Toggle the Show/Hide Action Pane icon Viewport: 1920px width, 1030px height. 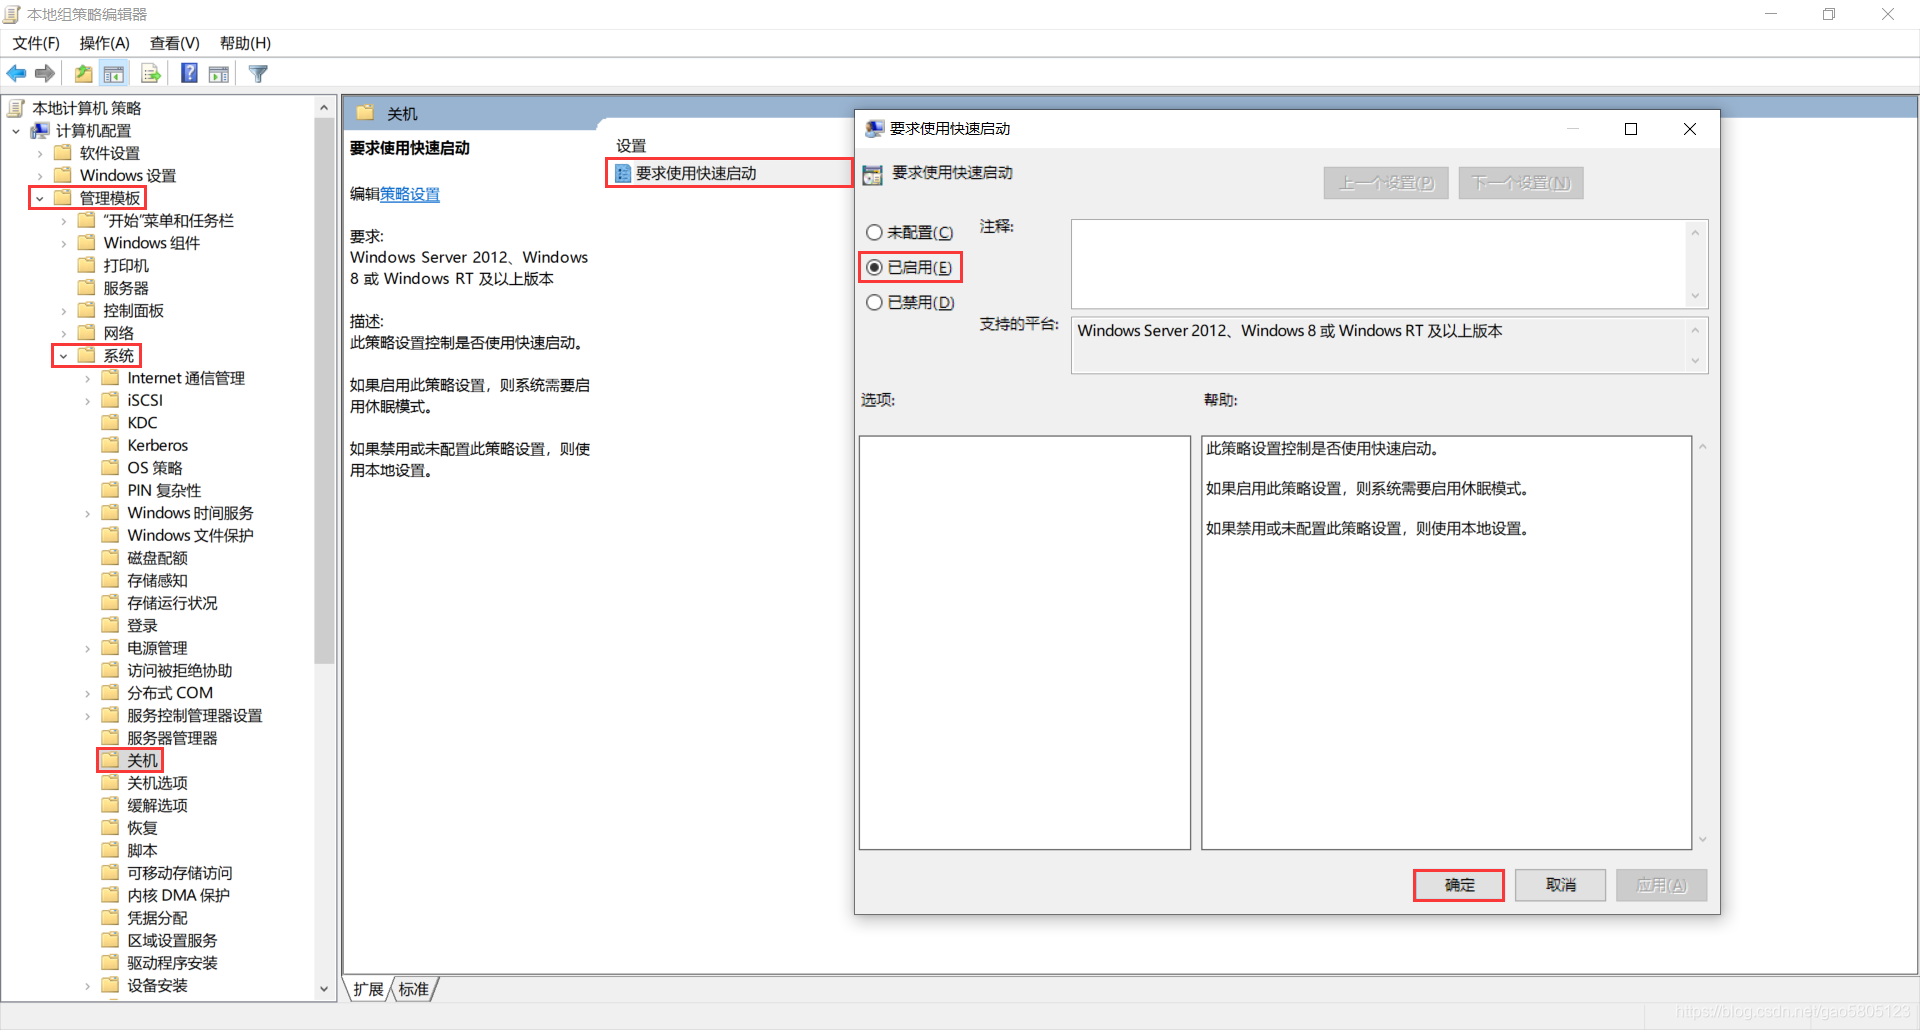pyautogui.click(x=219, y=73)
